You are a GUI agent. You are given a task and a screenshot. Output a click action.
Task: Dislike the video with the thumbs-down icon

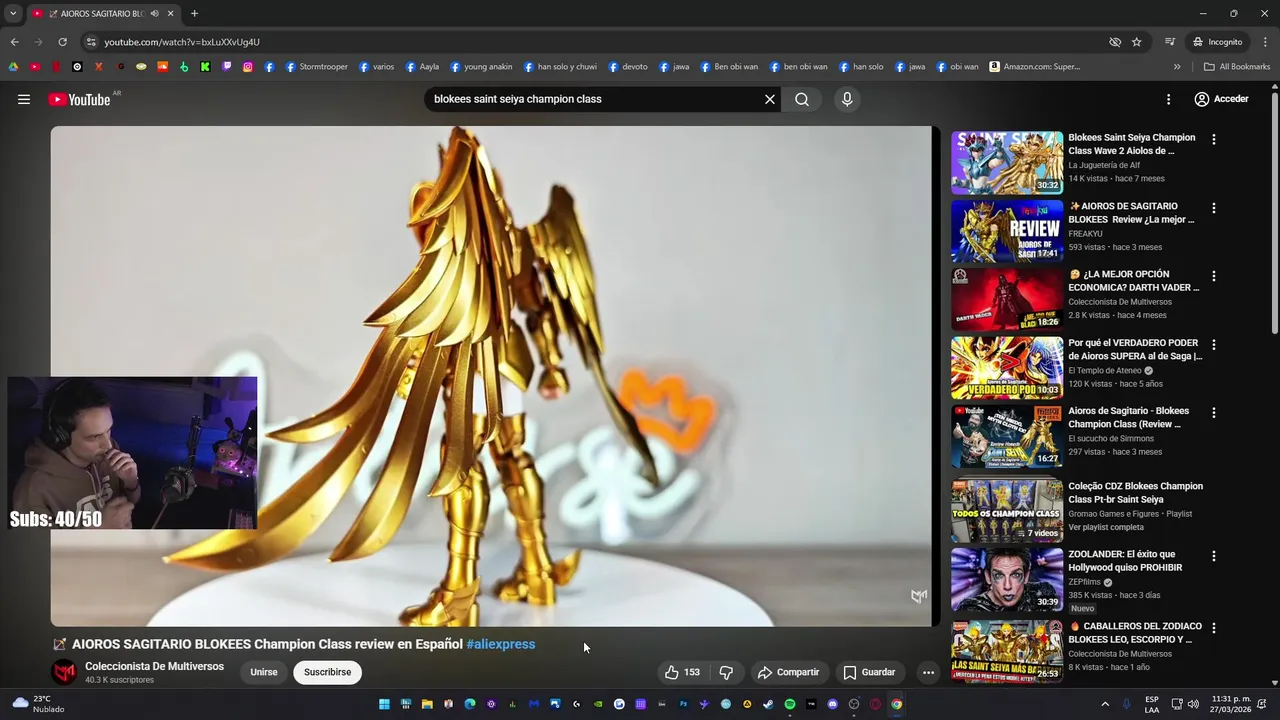pyautogui.click(x=727, y=672)
